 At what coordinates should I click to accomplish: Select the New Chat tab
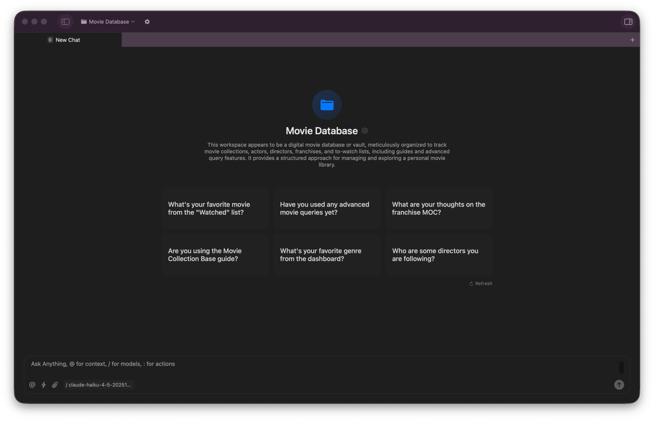click(68, 40)
